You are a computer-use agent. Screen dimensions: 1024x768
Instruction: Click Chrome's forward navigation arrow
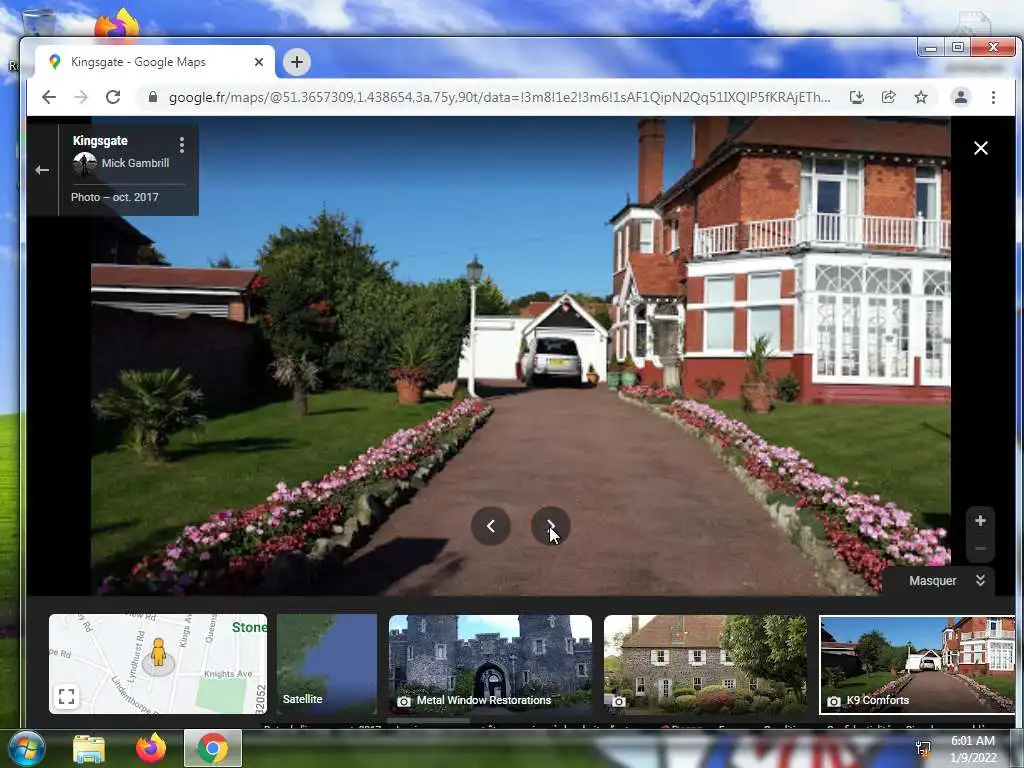click(81, 97)
